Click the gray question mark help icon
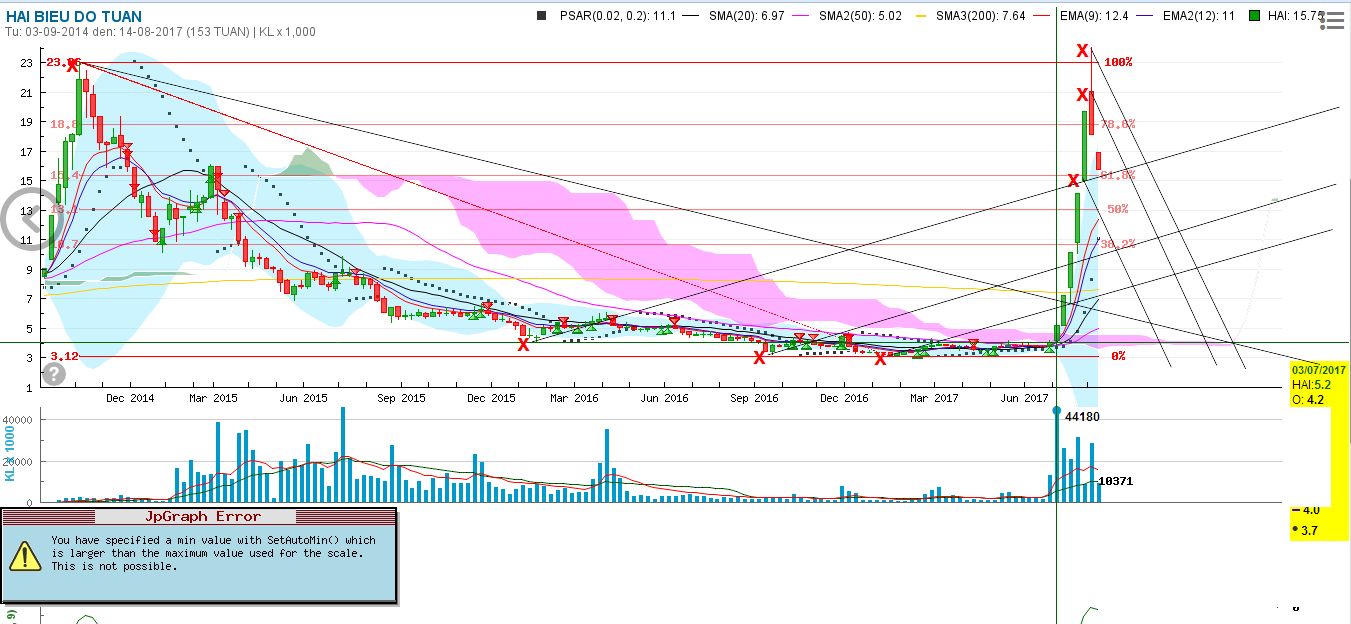The image size is (1351, 624). click(x=54, y=374)
